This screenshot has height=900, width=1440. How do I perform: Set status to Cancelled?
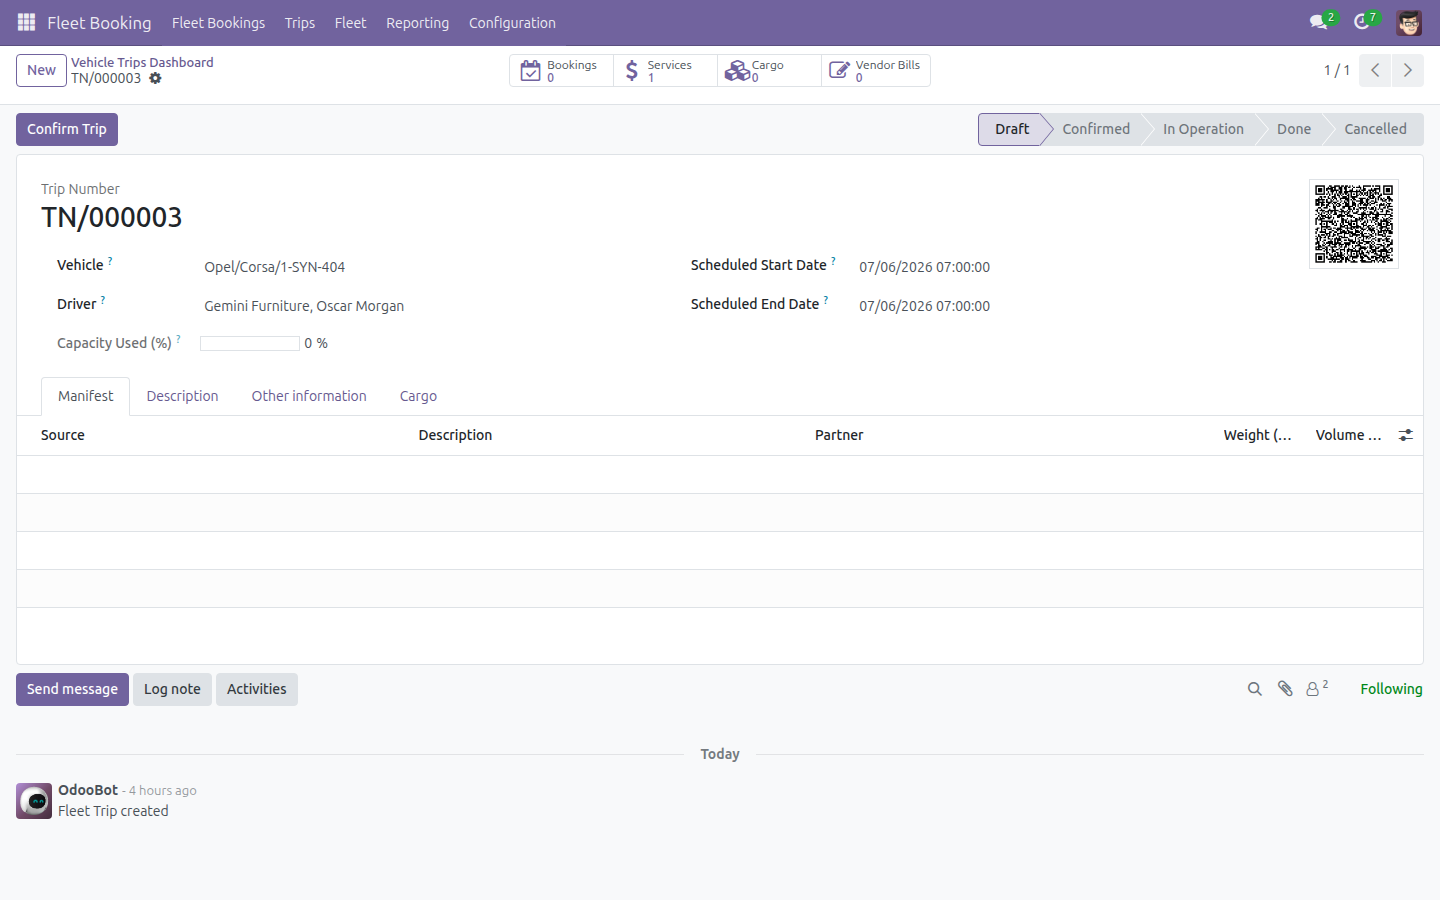pos(1375,129)
